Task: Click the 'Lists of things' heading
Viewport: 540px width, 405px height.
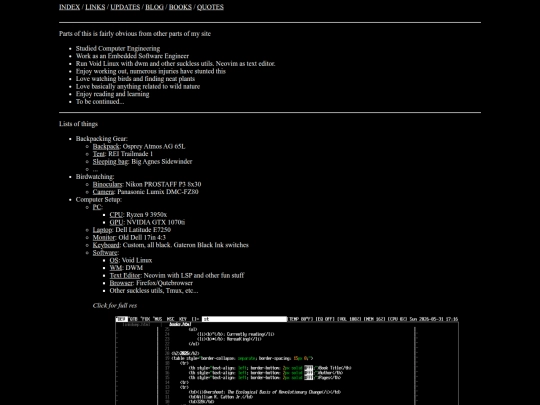Action: click(78, 124)
